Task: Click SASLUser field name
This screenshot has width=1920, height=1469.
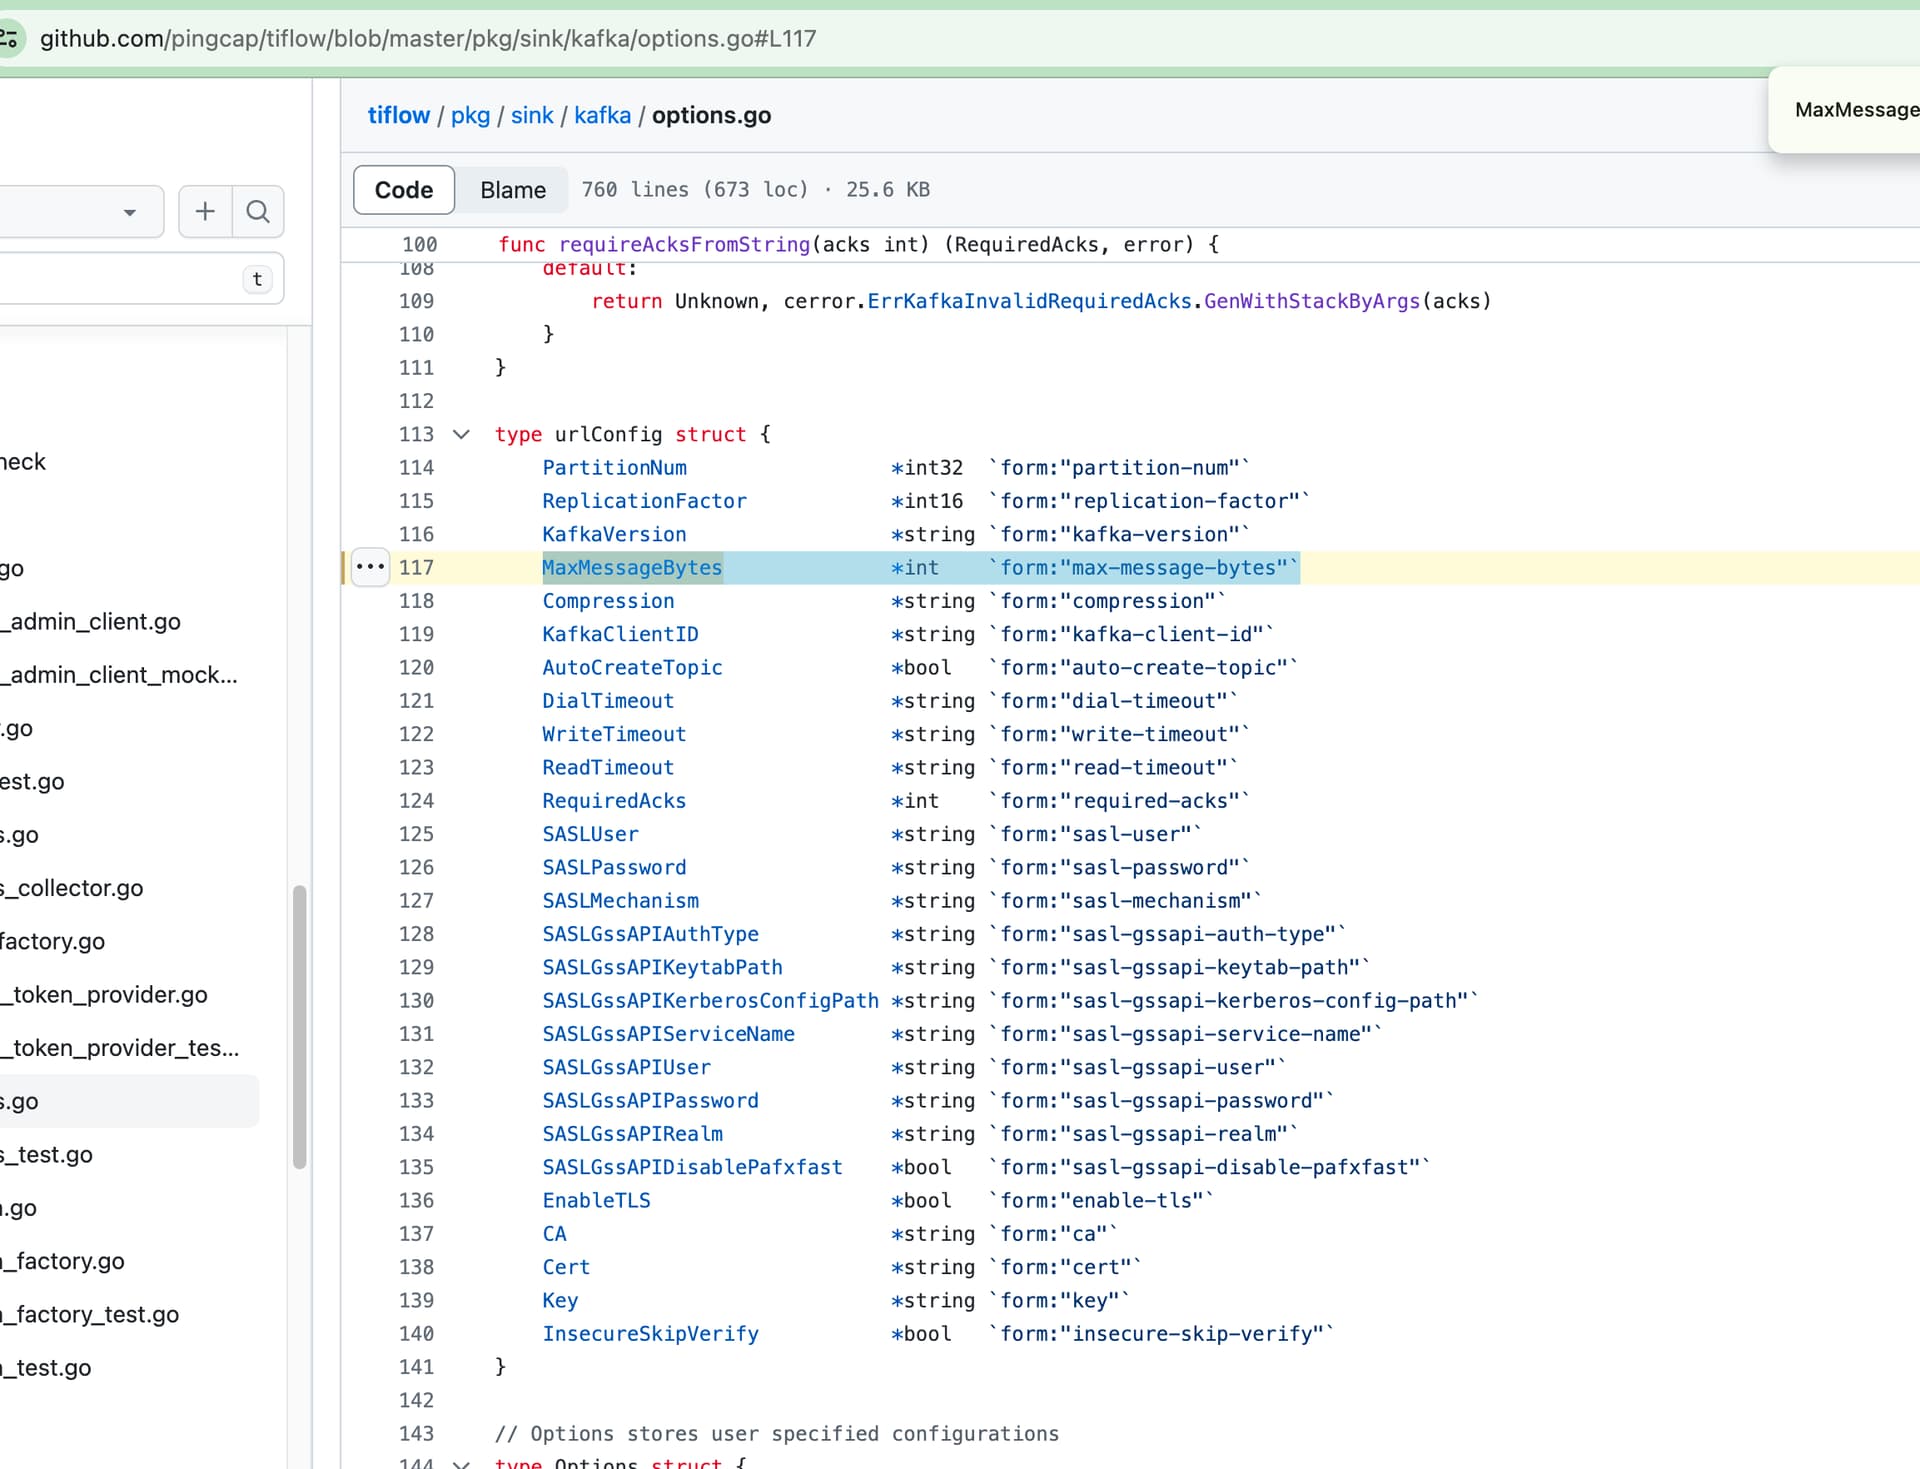Action: [x=590, y=834]
